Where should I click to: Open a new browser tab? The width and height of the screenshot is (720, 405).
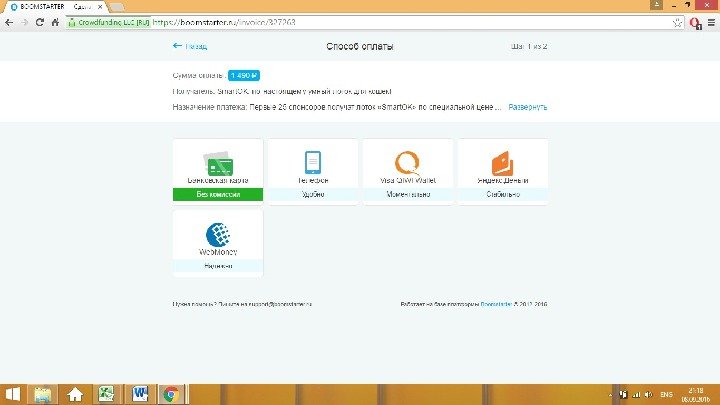118,7
